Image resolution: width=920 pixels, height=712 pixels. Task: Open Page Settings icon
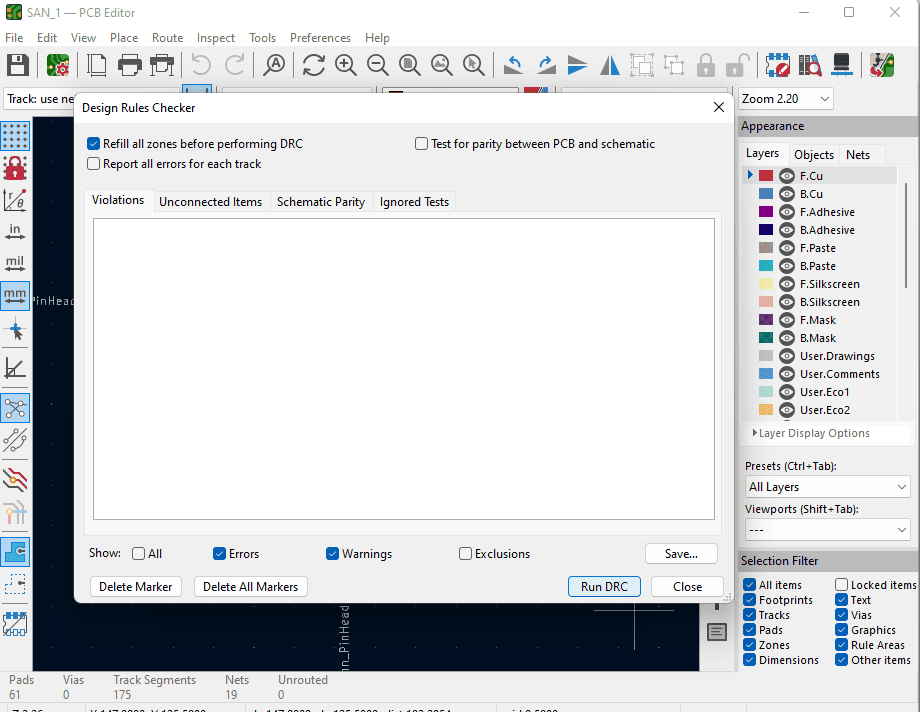(x=97, y=65)
